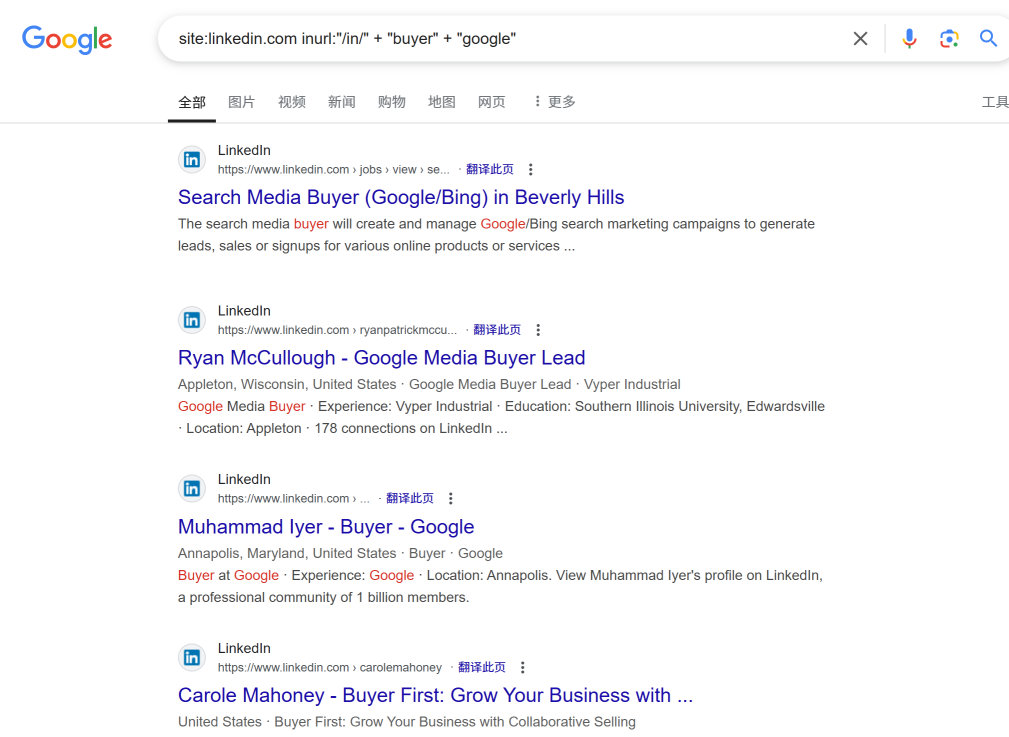1009x737 pixels.
Task: Click 'LinkedIn' site name above Ryan McCullough result
Action: click(x=244, y=310)
